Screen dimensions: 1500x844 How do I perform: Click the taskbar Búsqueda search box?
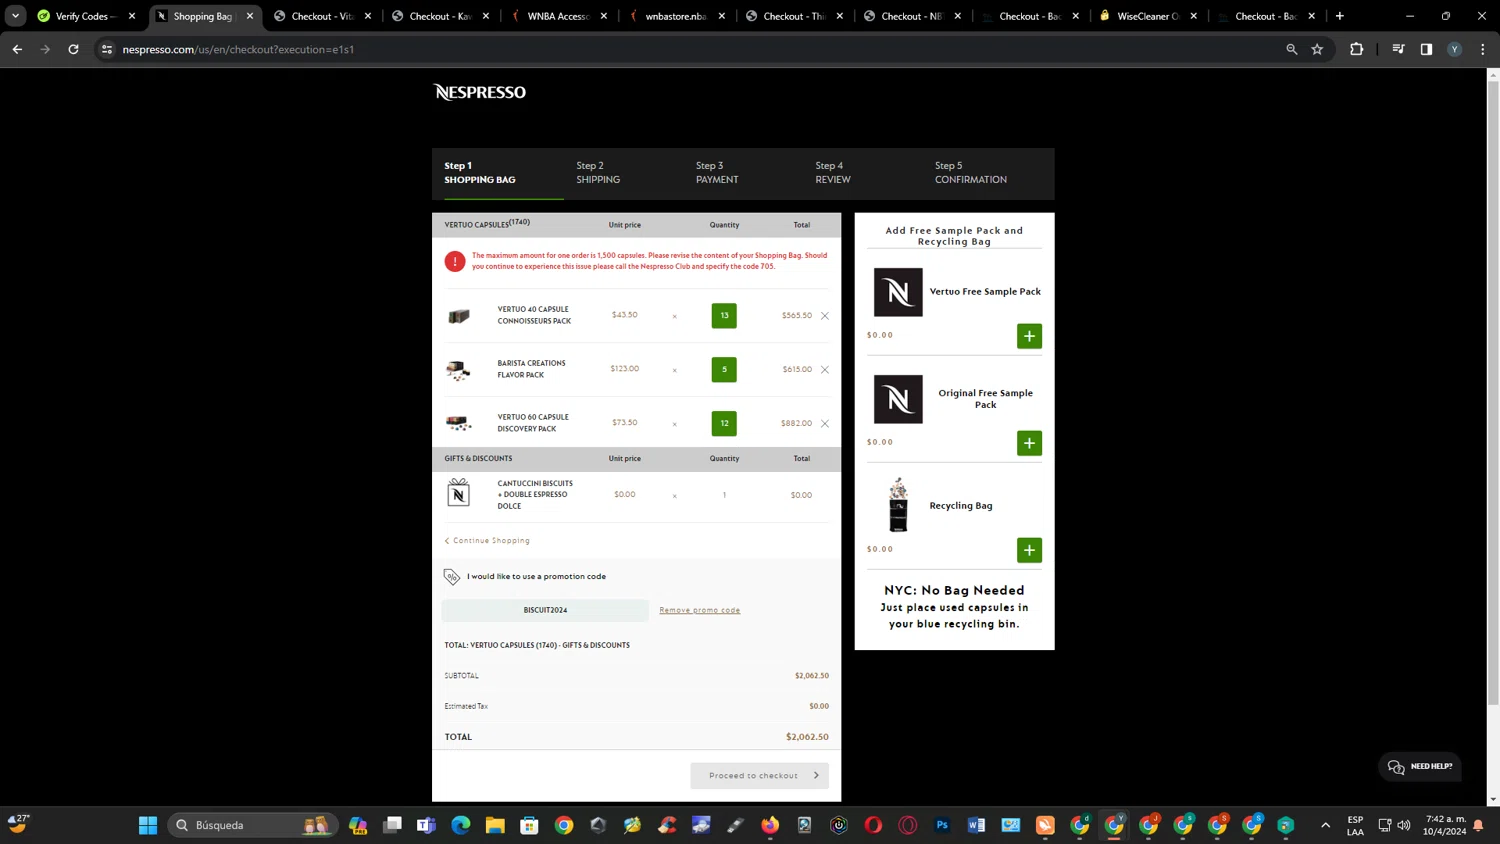coord(252,825)
